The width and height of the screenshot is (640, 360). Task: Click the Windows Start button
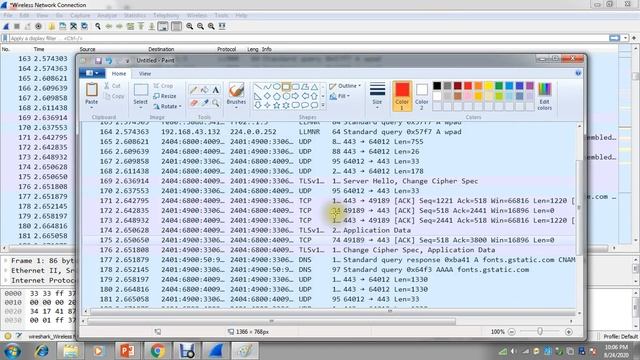pyautogui.click(x=12, y=351)
